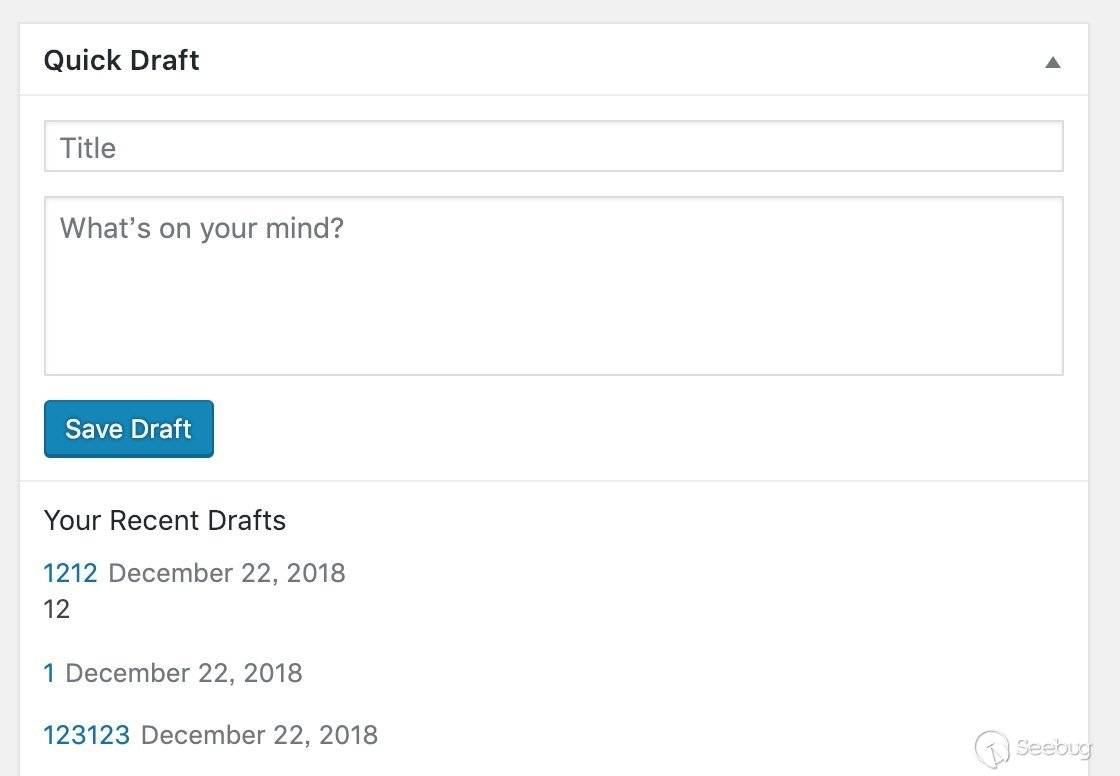Open the draft titled 123123

click(86, 736)
